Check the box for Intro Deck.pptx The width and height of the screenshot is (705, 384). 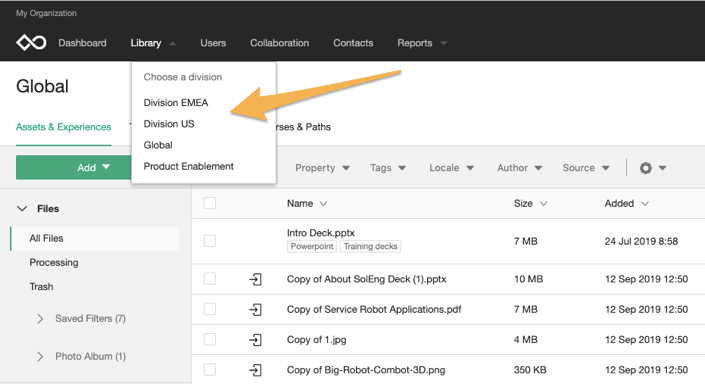point(210,241)
